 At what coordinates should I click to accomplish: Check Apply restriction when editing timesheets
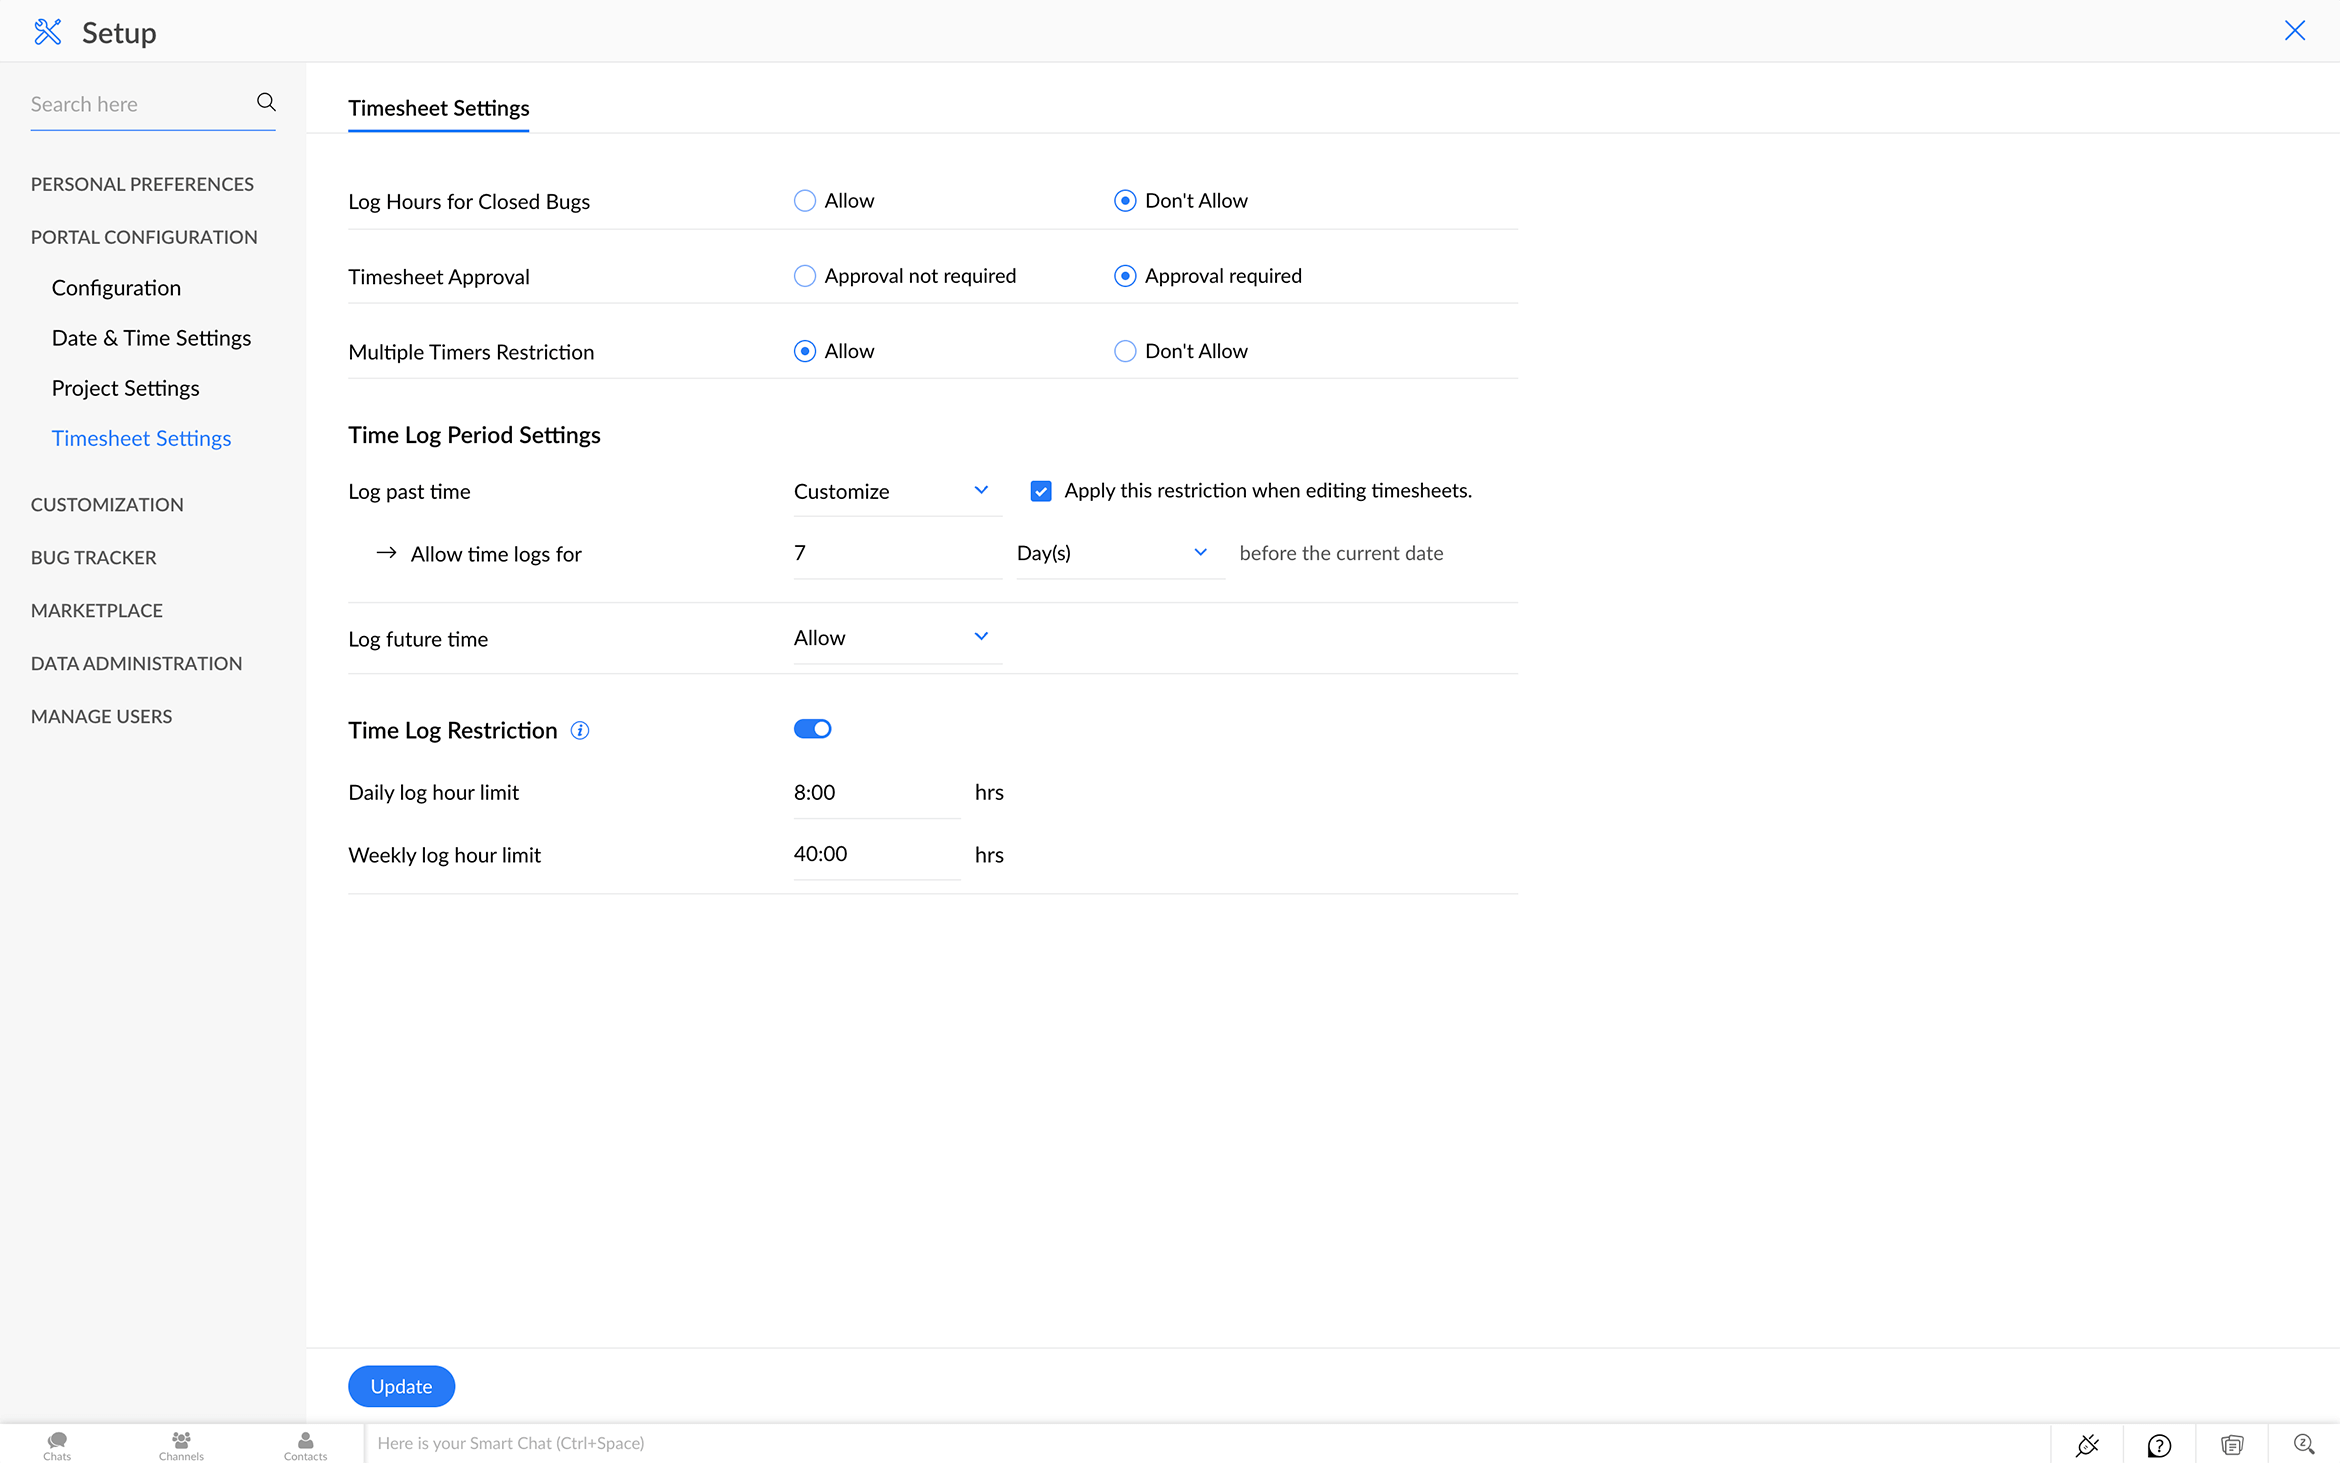[x=1039, y=490]
